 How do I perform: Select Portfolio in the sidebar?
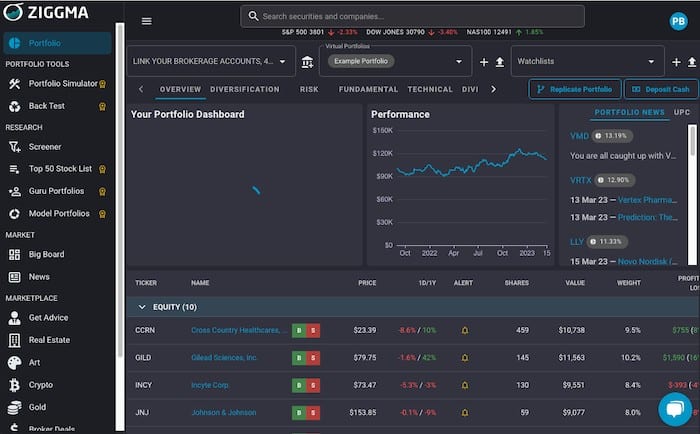click(57, 43)
